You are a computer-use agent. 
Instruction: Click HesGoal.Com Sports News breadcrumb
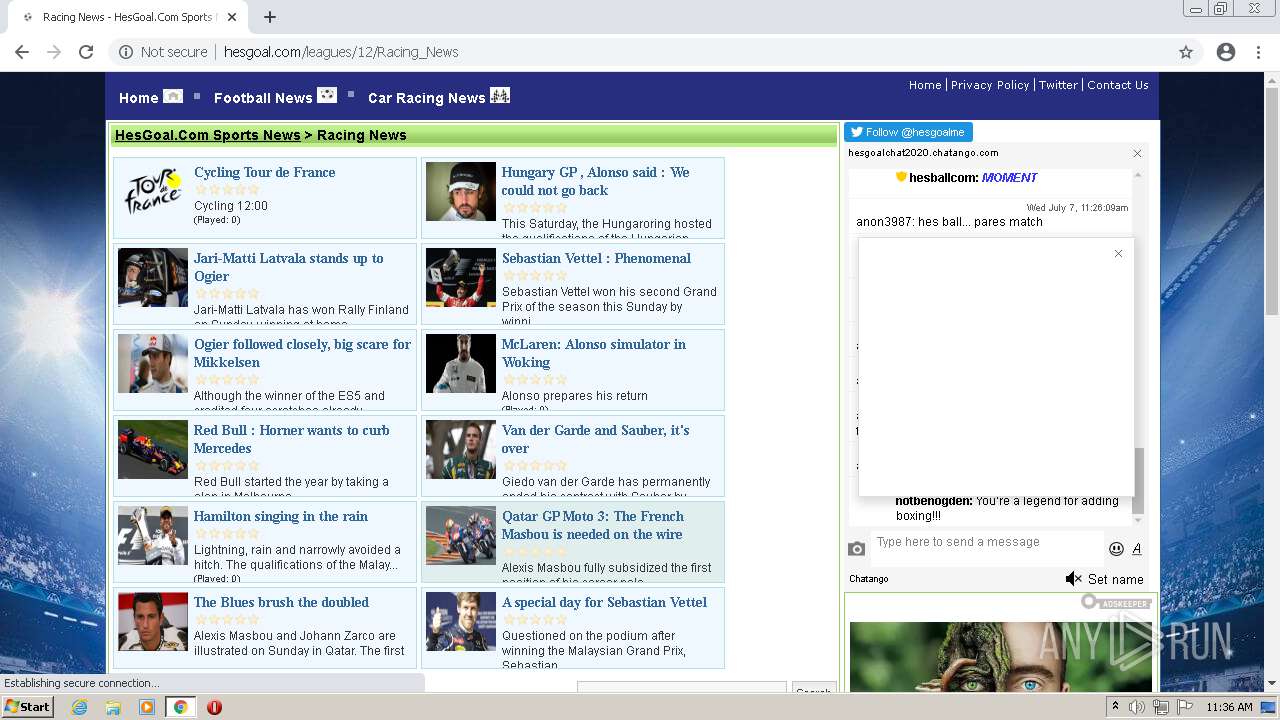[208, 135]
